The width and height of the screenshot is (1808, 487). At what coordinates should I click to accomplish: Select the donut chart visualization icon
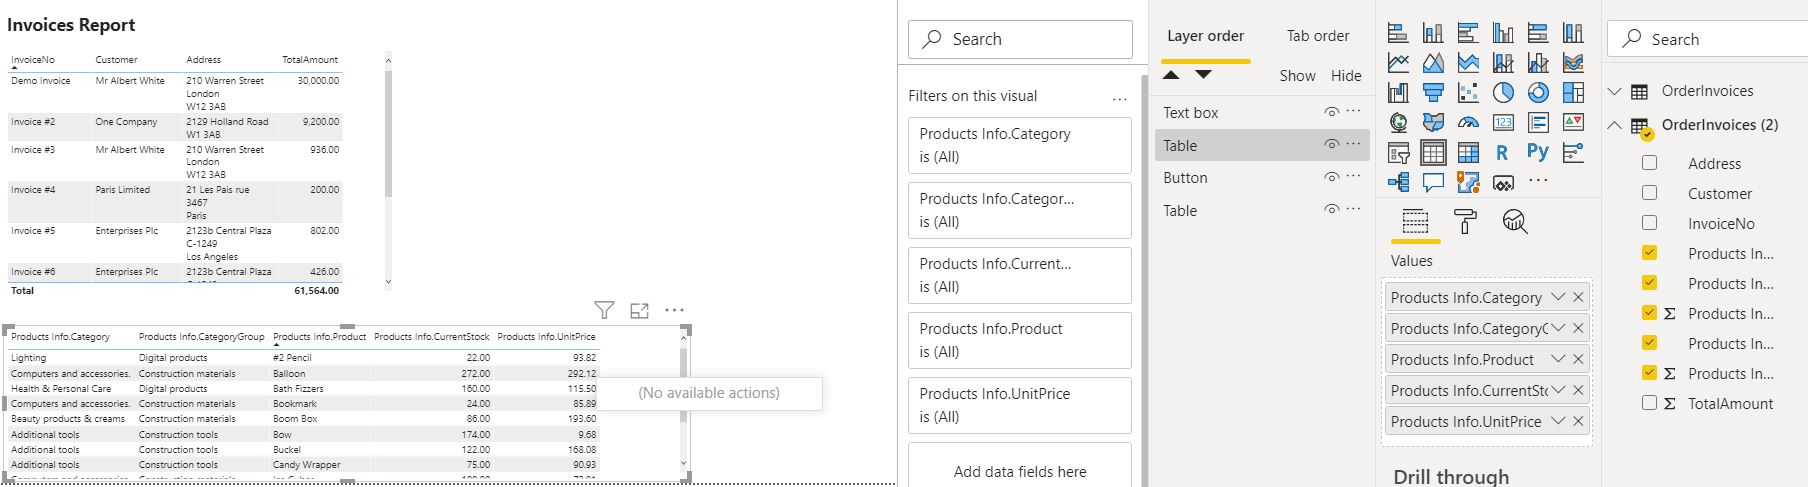pyautogui.click(x=1538, y=93)
